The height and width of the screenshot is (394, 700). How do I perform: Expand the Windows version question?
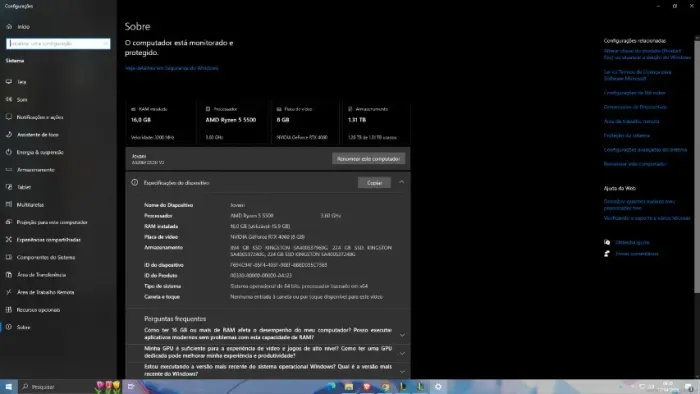coord(402,371)
